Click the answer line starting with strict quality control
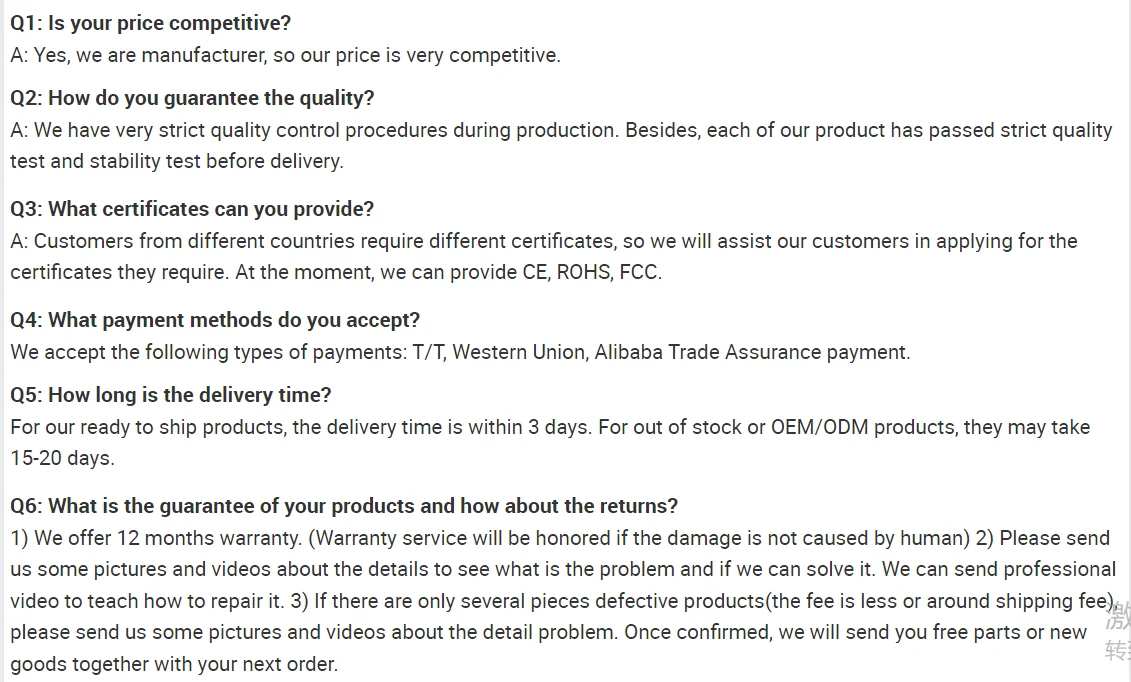Image resolution: width=1131 pixels, height=682 pixels. [x=560, y=130]
